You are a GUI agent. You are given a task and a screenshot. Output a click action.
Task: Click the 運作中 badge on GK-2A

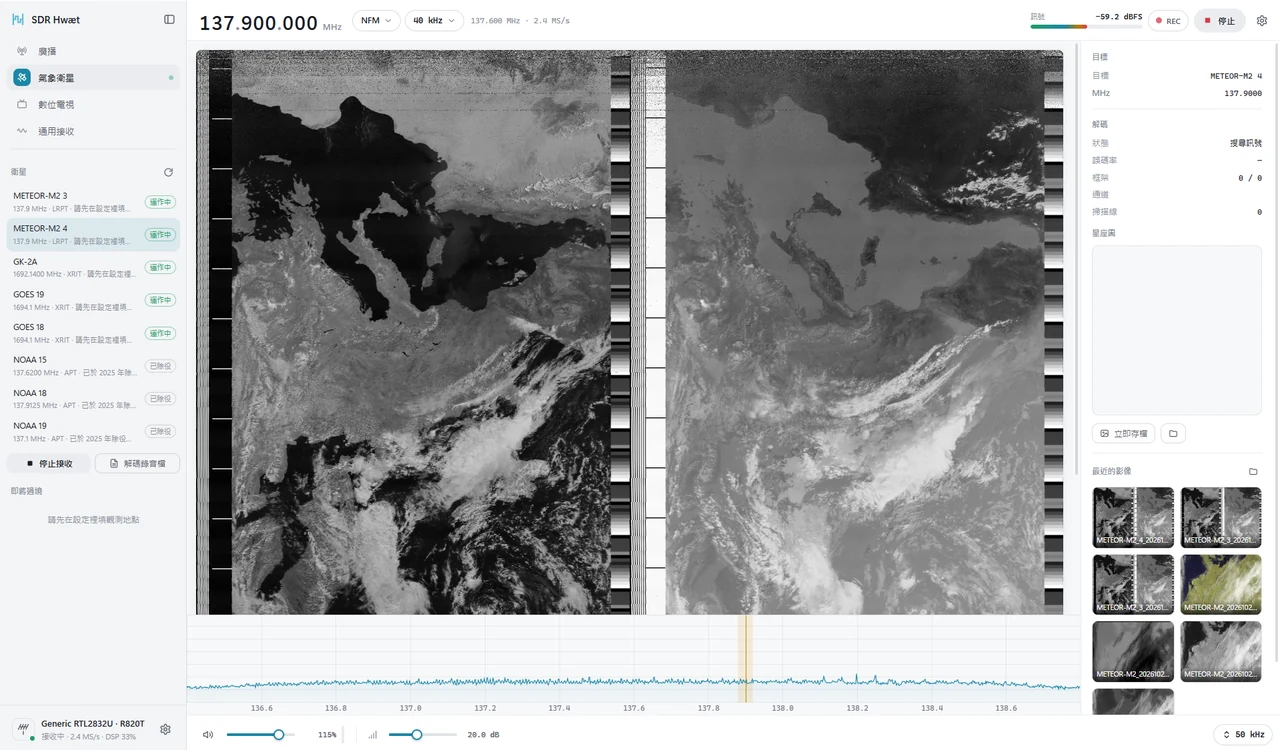pos(160,267)
